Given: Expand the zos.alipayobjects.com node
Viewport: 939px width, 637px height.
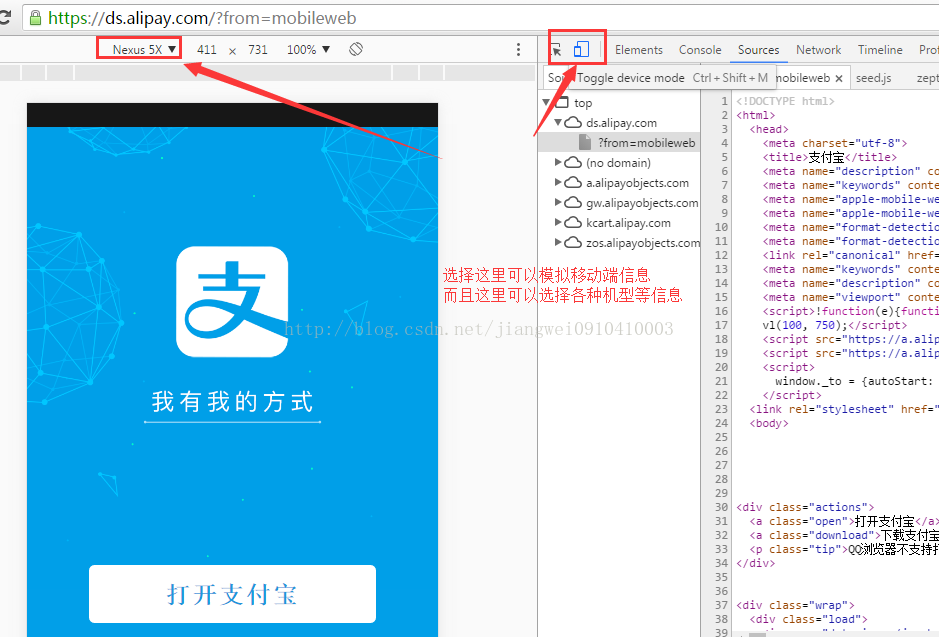Looking at the screenshot, I should pyautogui.click(x=558, y=242).
